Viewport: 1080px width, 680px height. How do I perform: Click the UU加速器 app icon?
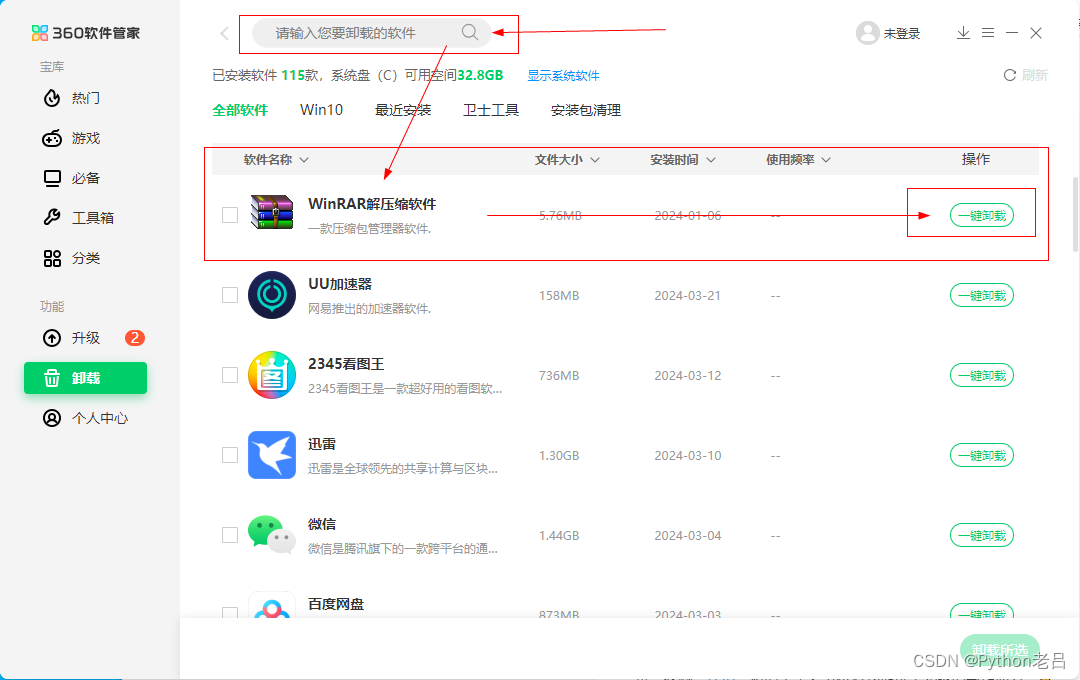272,295
